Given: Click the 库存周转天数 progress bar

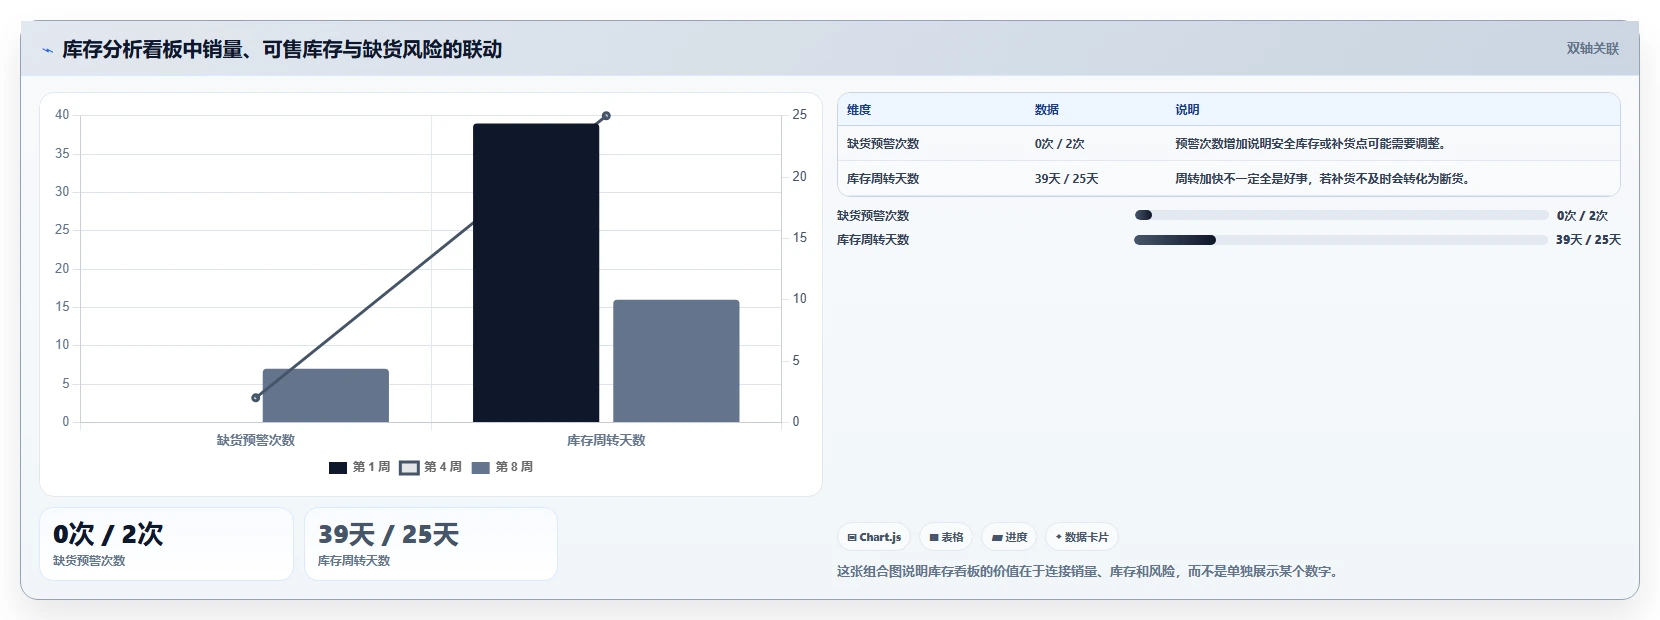Looking at the screenshot, I should (1341, 240).
